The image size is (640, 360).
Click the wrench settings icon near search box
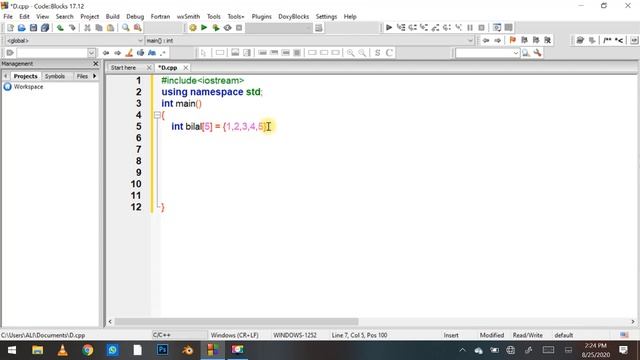coord(538,53)
